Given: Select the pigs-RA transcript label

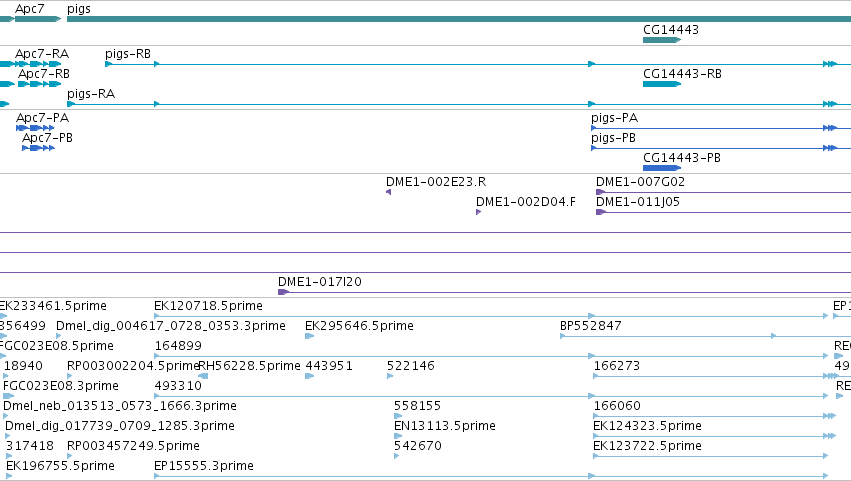Looking at the screenshot, I should pyautogui.click(x=91, y=94).
